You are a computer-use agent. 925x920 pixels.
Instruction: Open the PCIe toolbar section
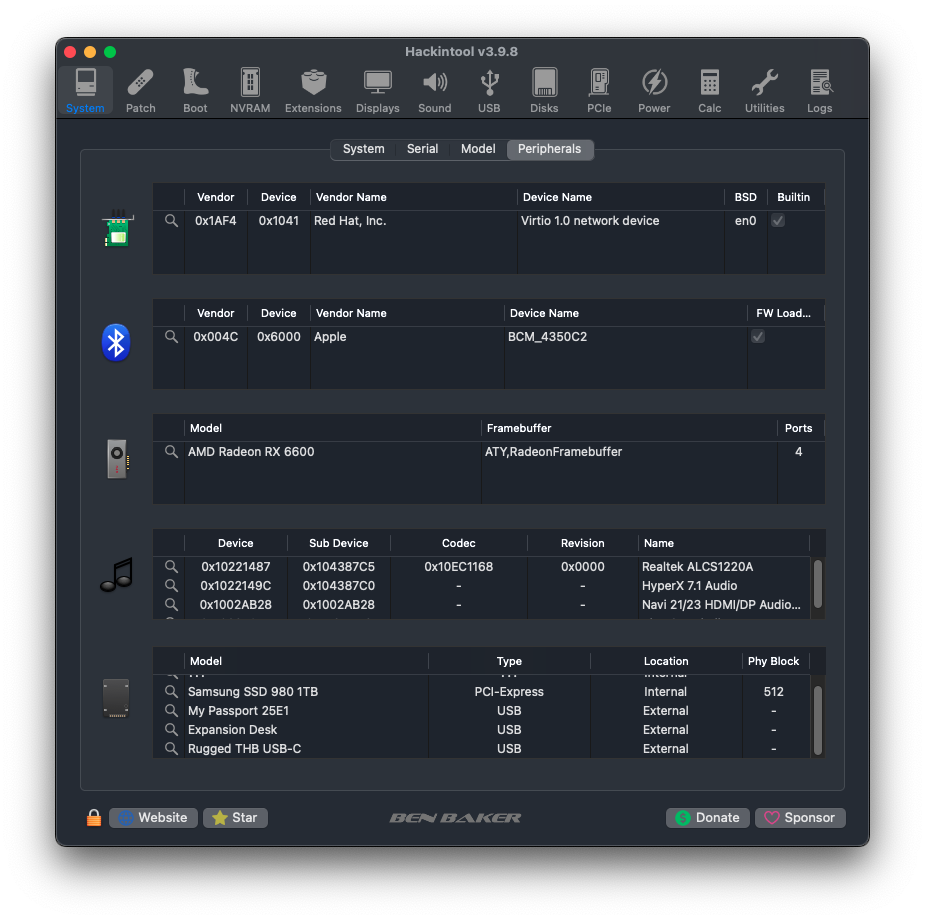(x=599, y=91)
